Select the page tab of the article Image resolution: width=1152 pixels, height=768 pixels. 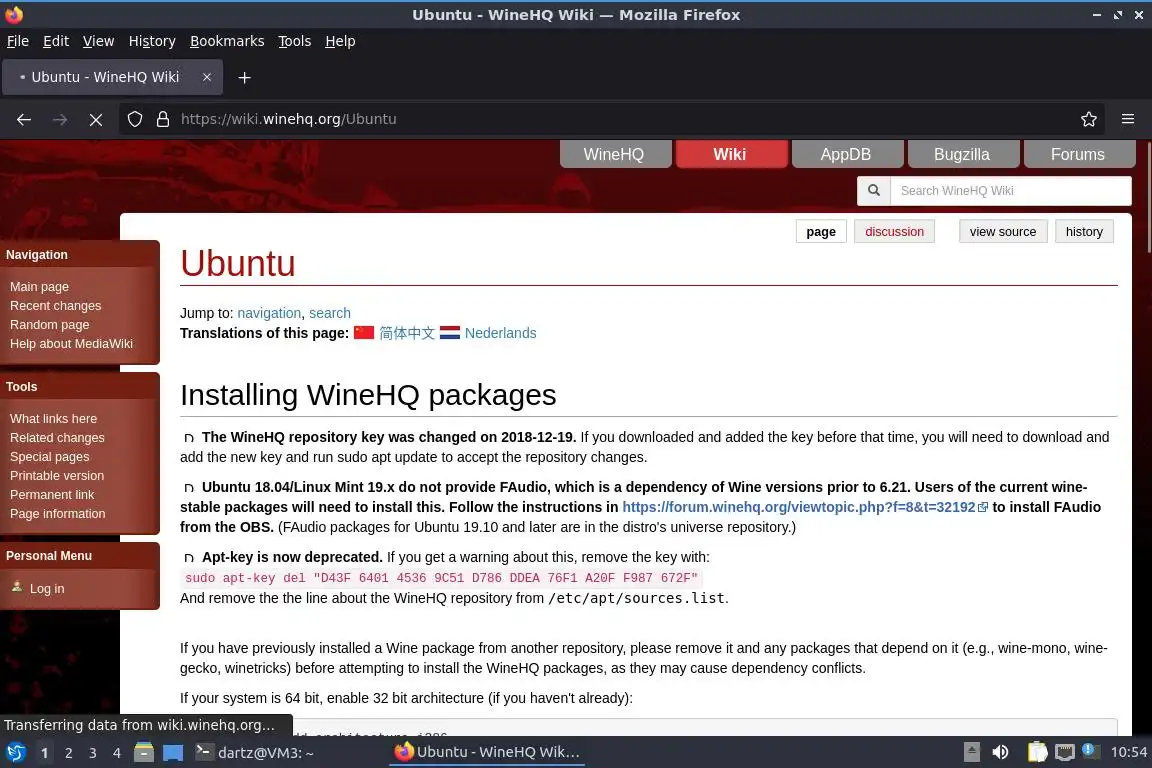(821, 232)
